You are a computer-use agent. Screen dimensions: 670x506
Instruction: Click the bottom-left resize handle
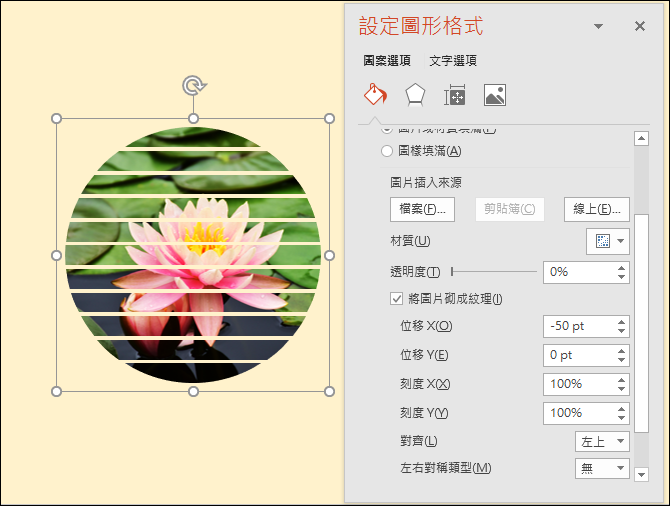coord(56,391)
